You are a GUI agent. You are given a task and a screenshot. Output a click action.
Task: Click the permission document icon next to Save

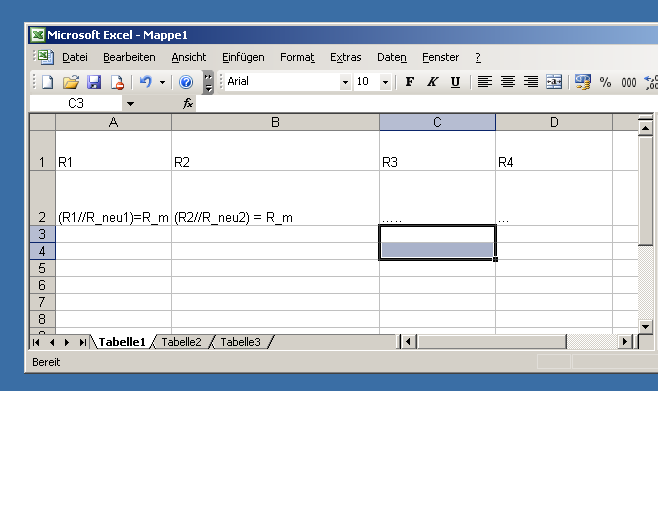point(117,82)
